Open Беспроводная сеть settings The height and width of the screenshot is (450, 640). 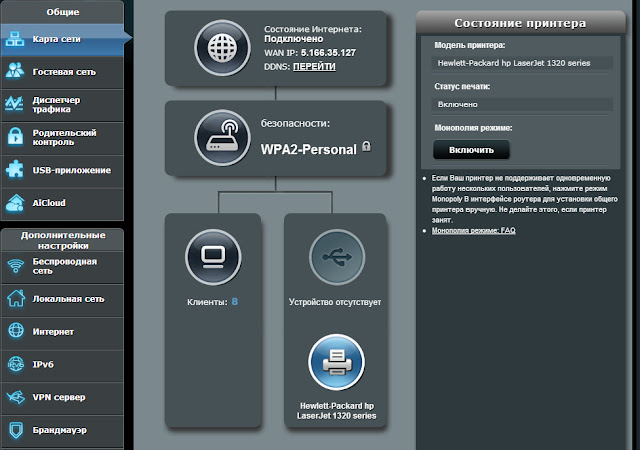point(62,267)
